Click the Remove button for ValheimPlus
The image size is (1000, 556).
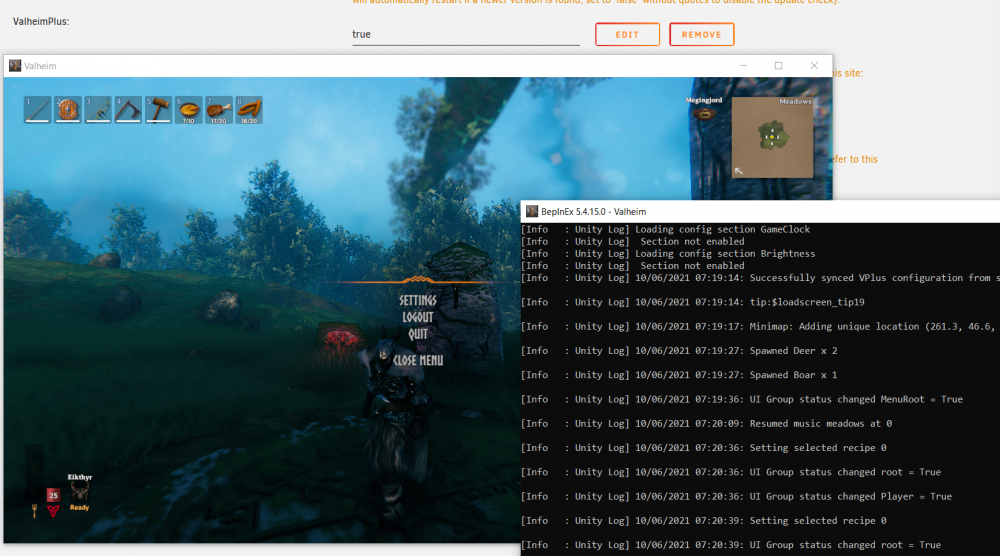702,34
